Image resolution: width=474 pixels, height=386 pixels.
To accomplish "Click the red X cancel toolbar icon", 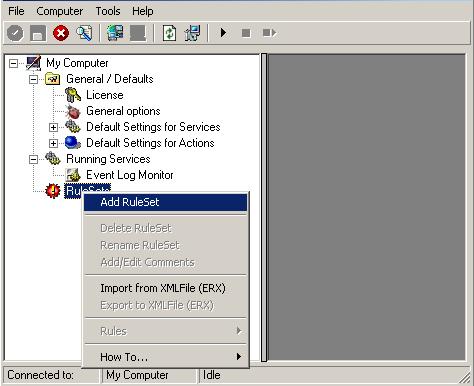I will [61, 33].
